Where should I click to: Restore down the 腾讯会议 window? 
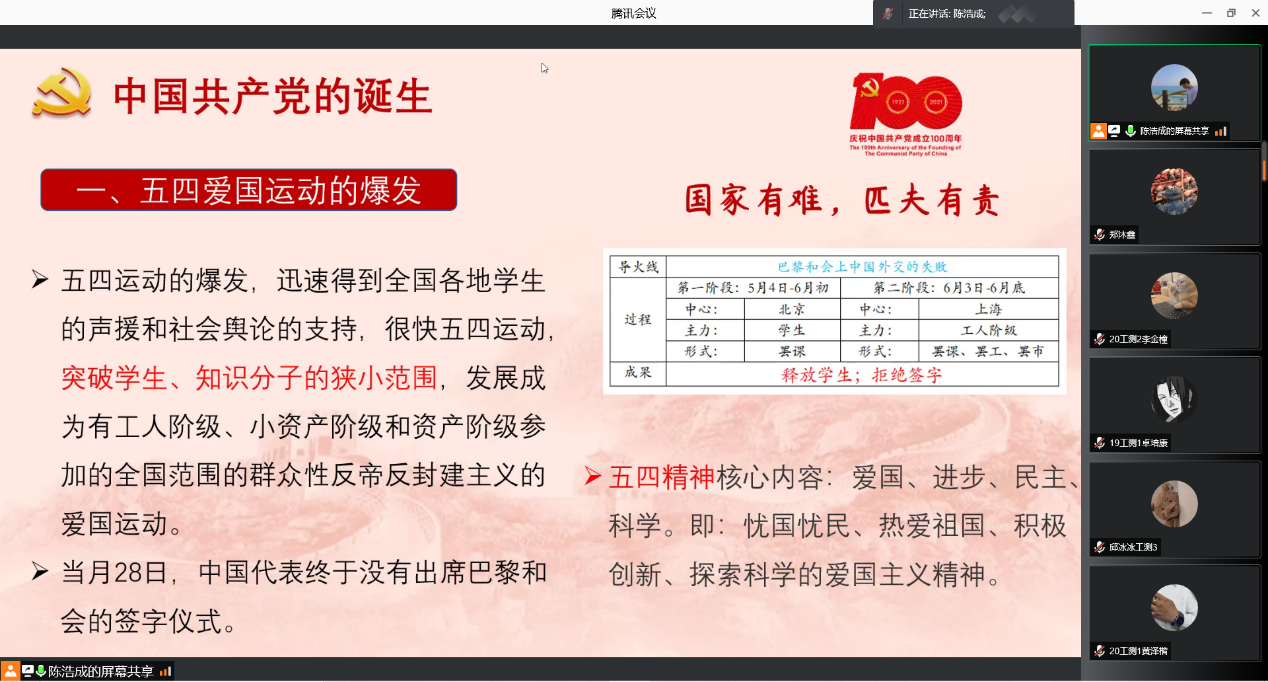(1231, 13)
